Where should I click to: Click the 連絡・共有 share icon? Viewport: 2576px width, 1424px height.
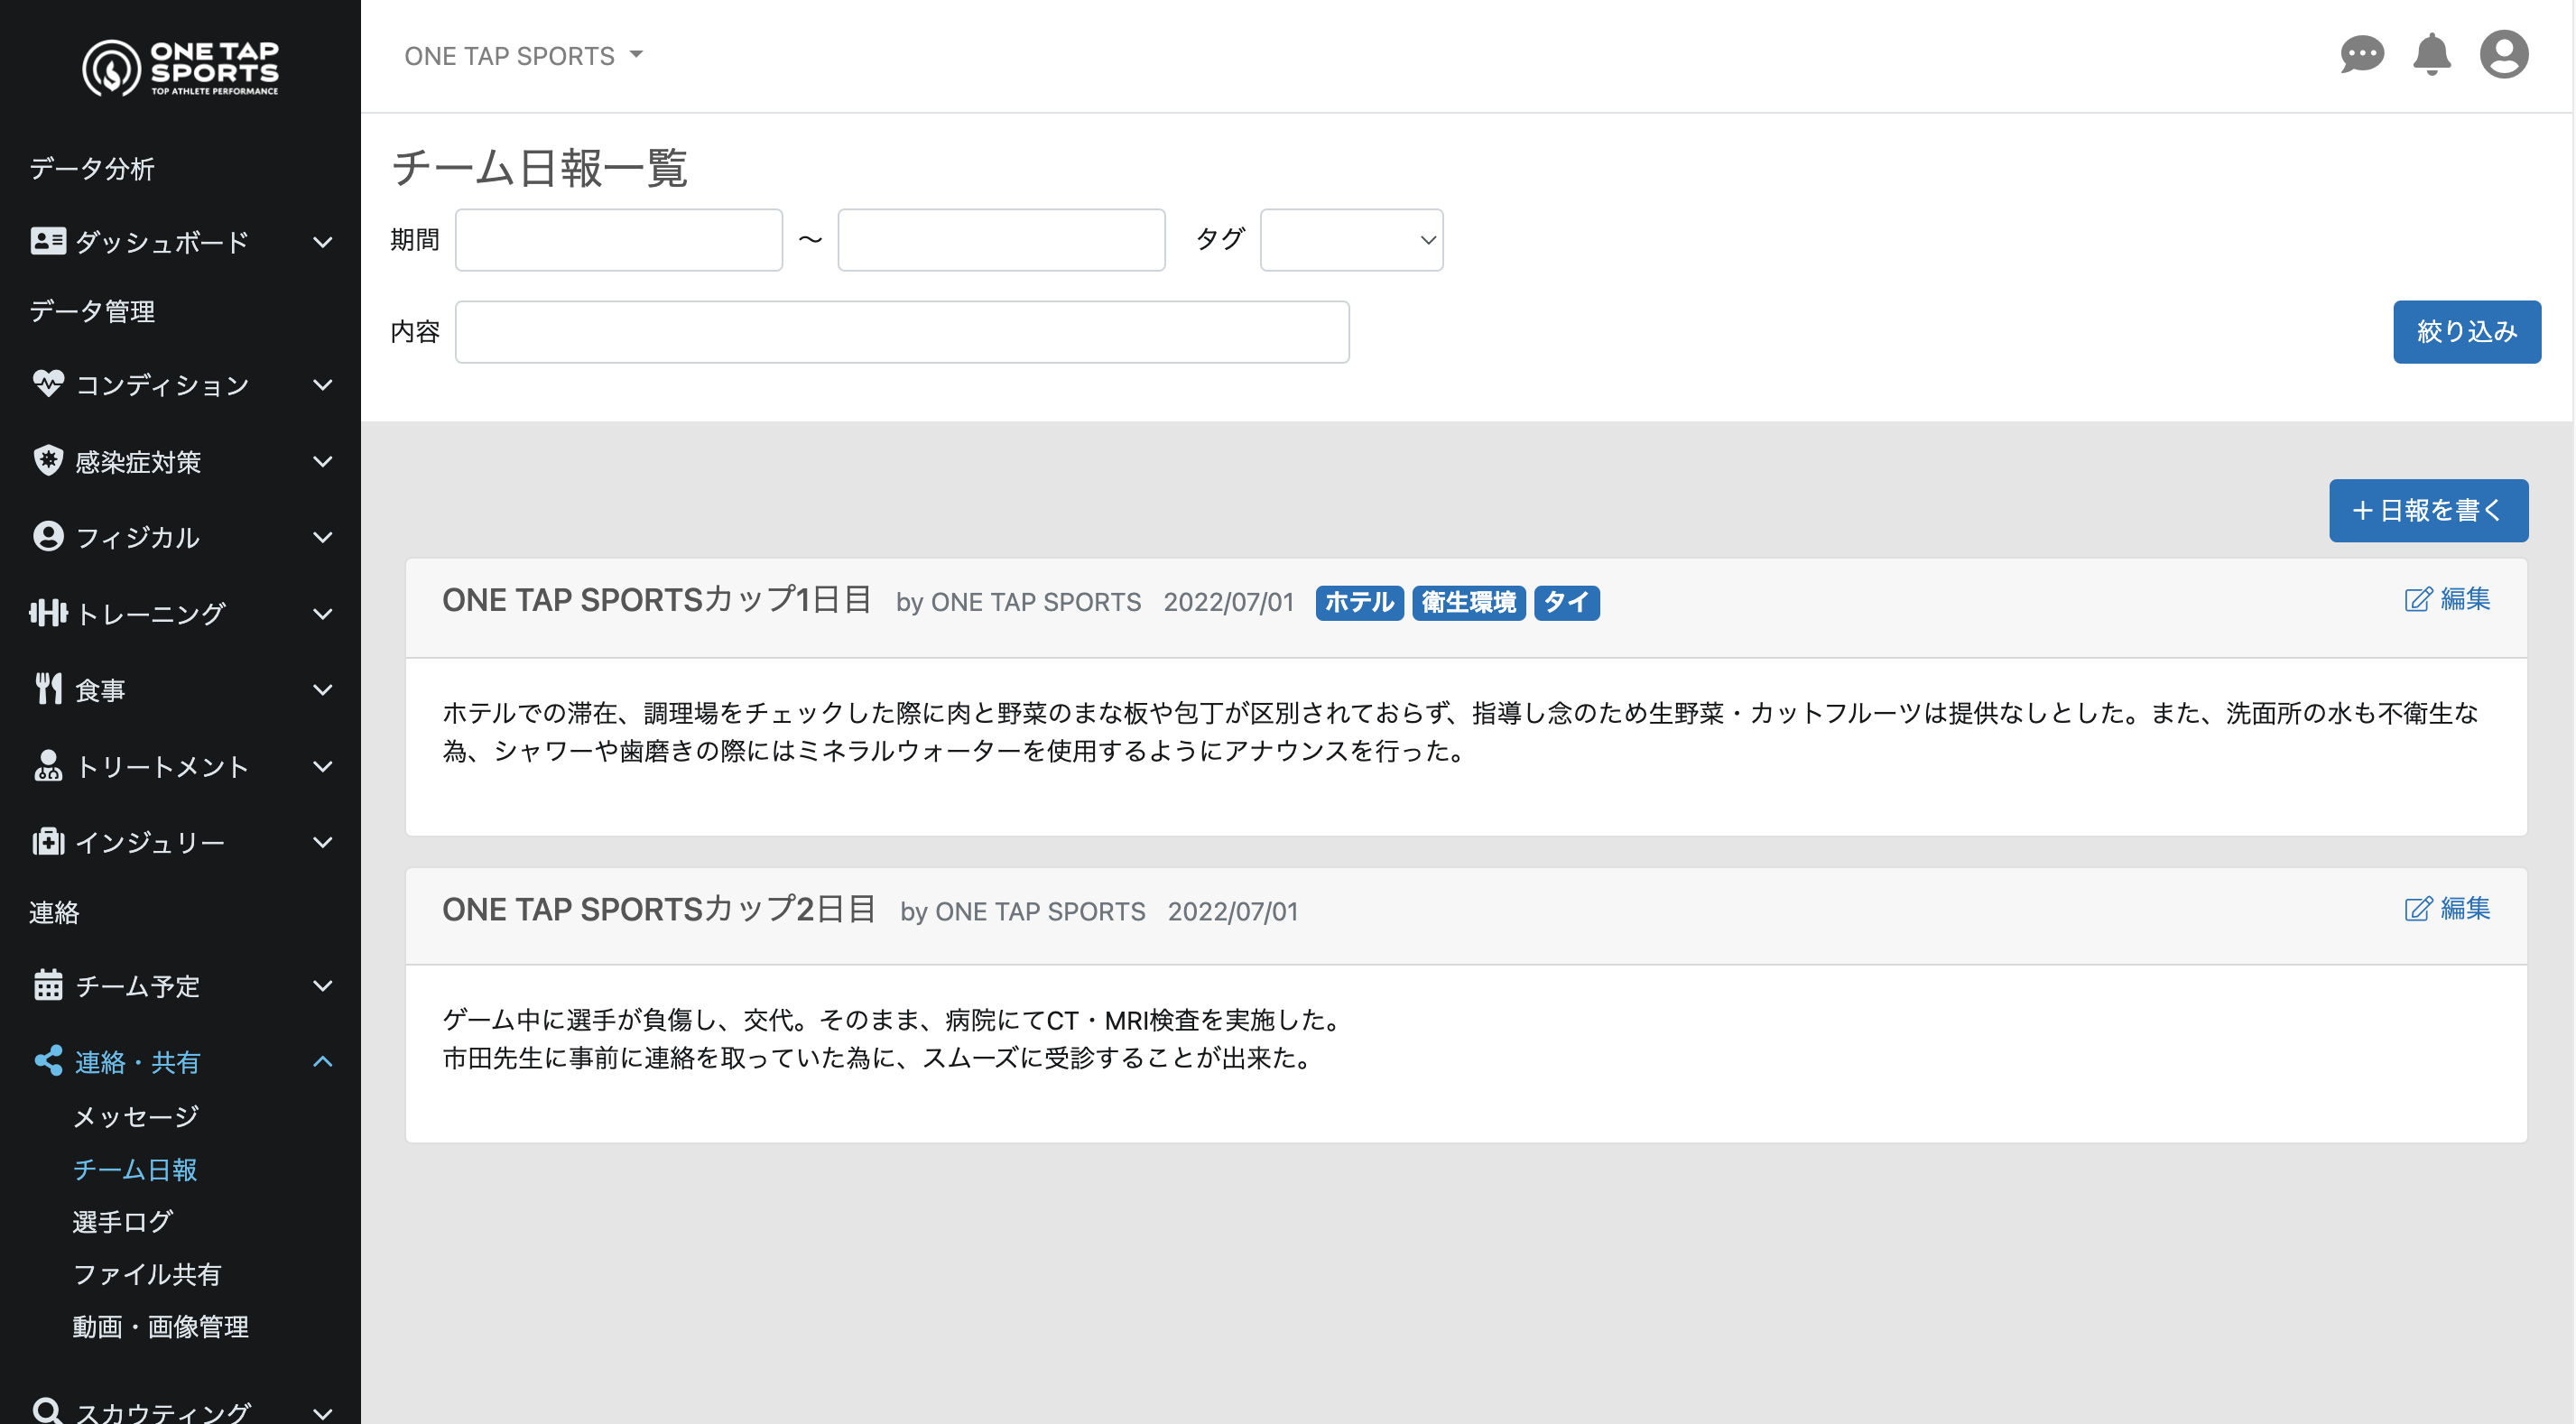(x=48, y=1061)
